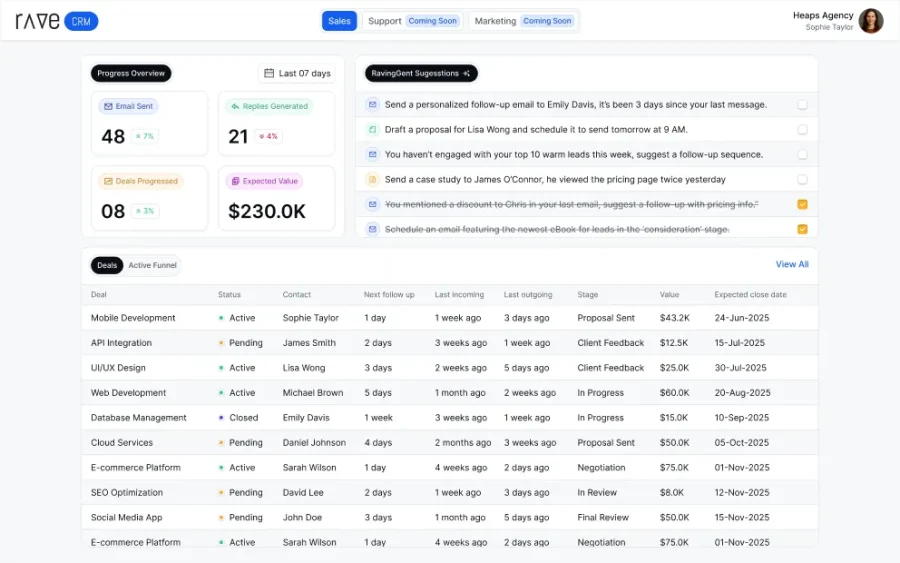Switch to the Active Funnel tab

(153, 265)
